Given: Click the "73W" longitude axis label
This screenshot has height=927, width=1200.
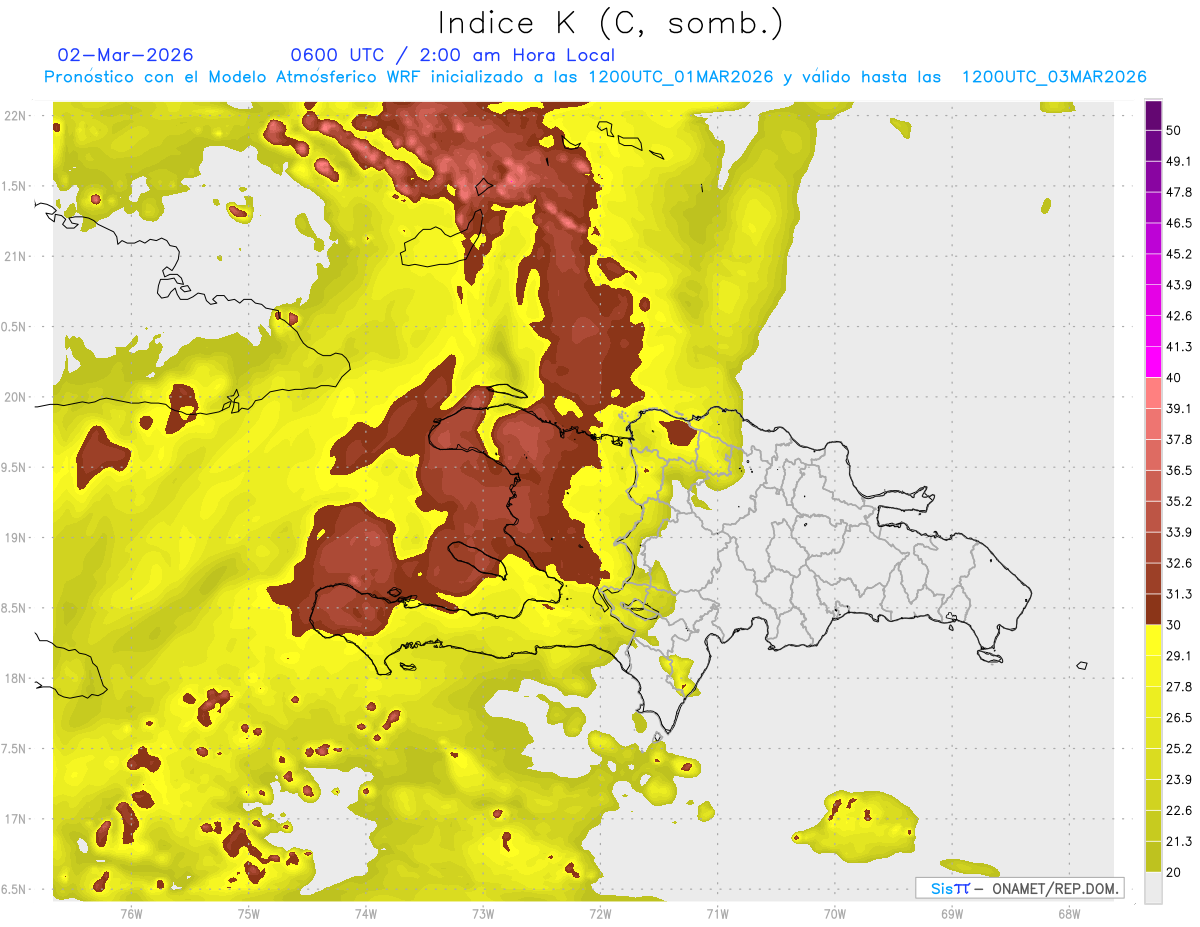Looking at the screenshot, I should coord(483,914).
